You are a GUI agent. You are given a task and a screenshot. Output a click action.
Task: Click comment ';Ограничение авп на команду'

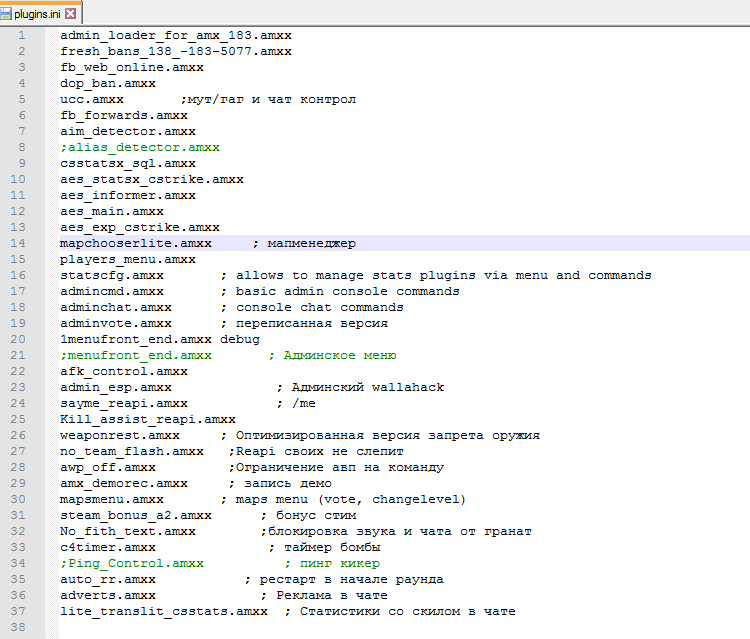pyautogui.click(x=336, y=467)
